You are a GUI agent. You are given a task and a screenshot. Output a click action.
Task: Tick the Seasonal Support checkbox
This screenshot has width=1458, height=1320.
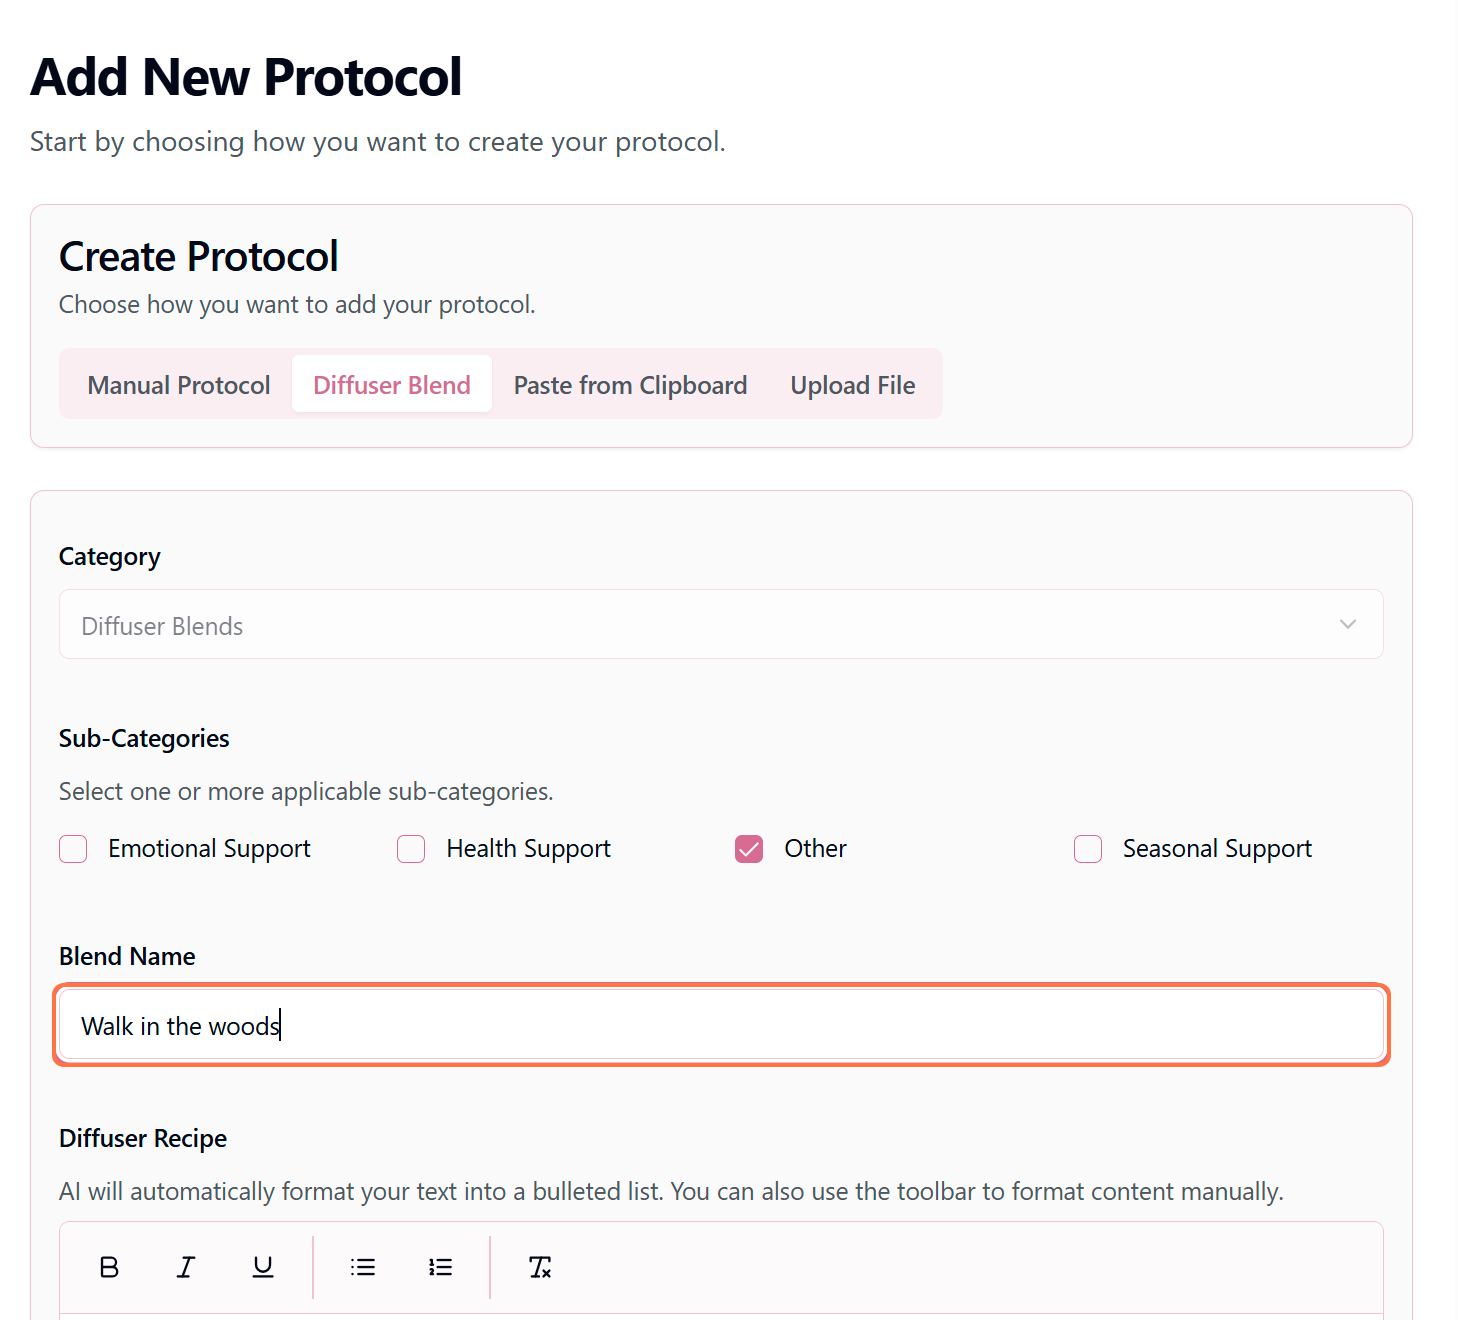click(x=1088, y=849)
